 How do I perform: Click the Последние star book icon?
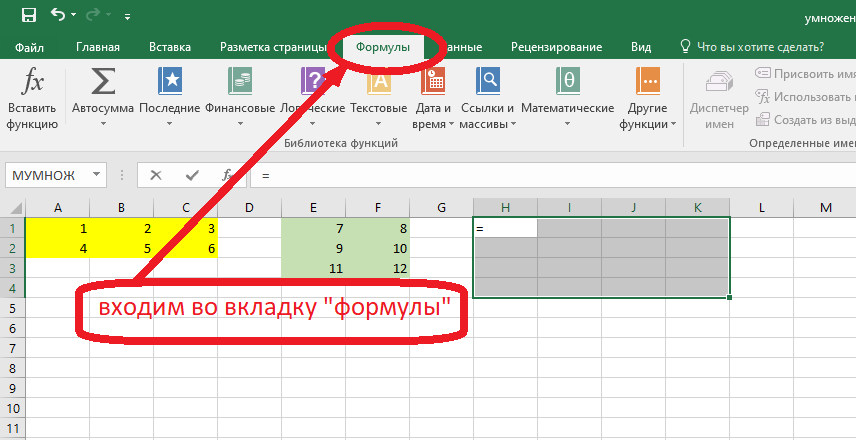(x=170, y=82)
